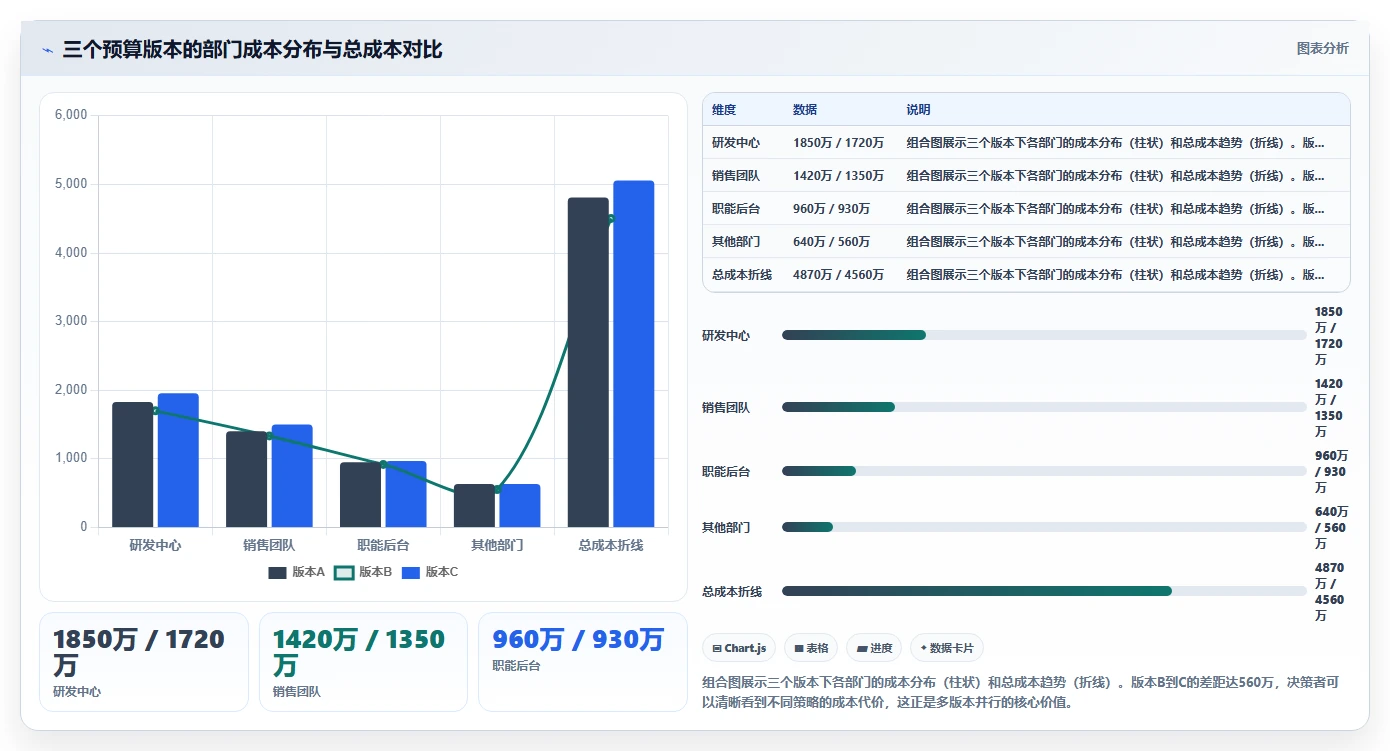This screenshot has width=1390, height=751.
Task: Click the 总成本折线 progress bar
Action: point(1044,591)
